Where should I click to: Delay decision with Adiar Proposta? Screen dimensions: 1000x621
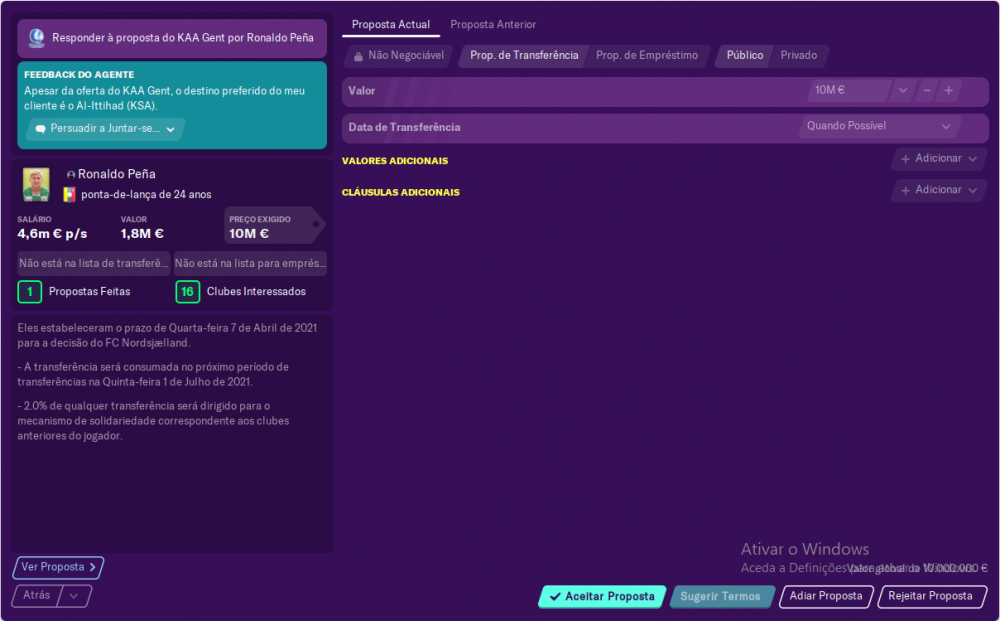click(826, 596)
